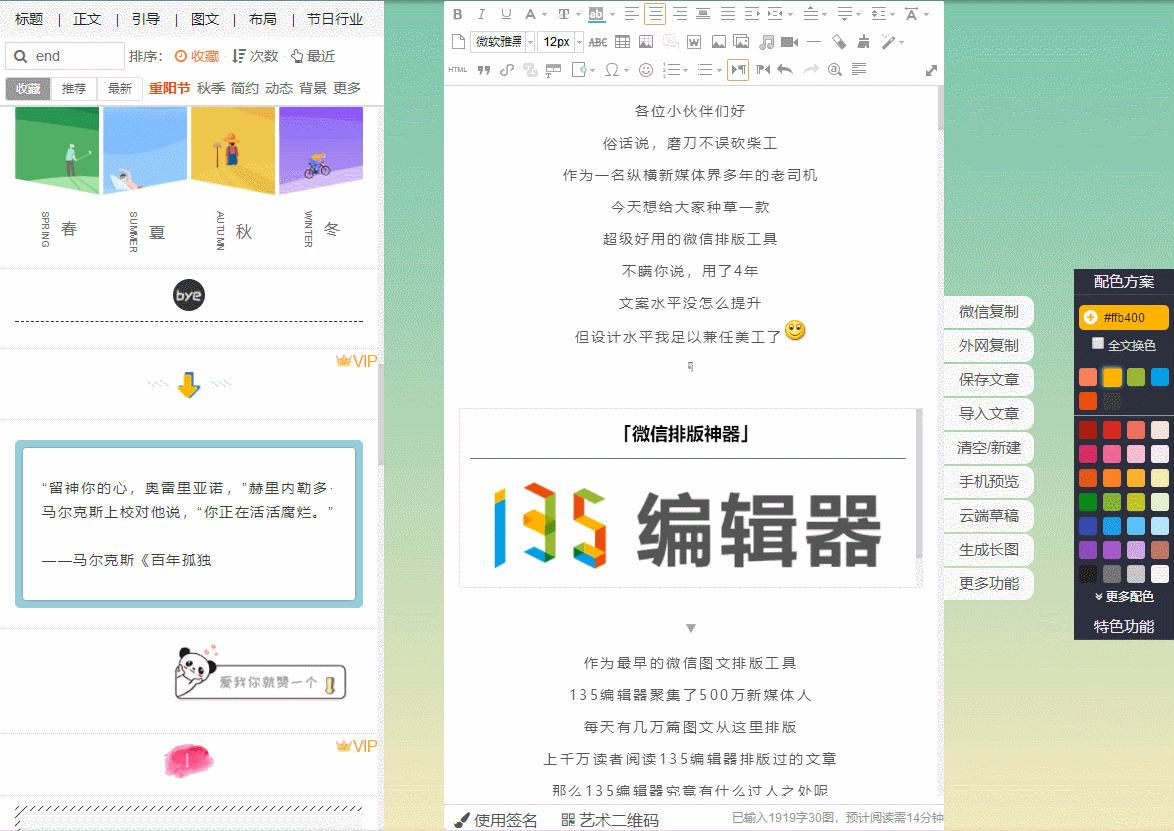Image resolution: width=1174 pixels, height=831 pixels.
Task: Open the 正文 tab
Action: pos(87,19)
